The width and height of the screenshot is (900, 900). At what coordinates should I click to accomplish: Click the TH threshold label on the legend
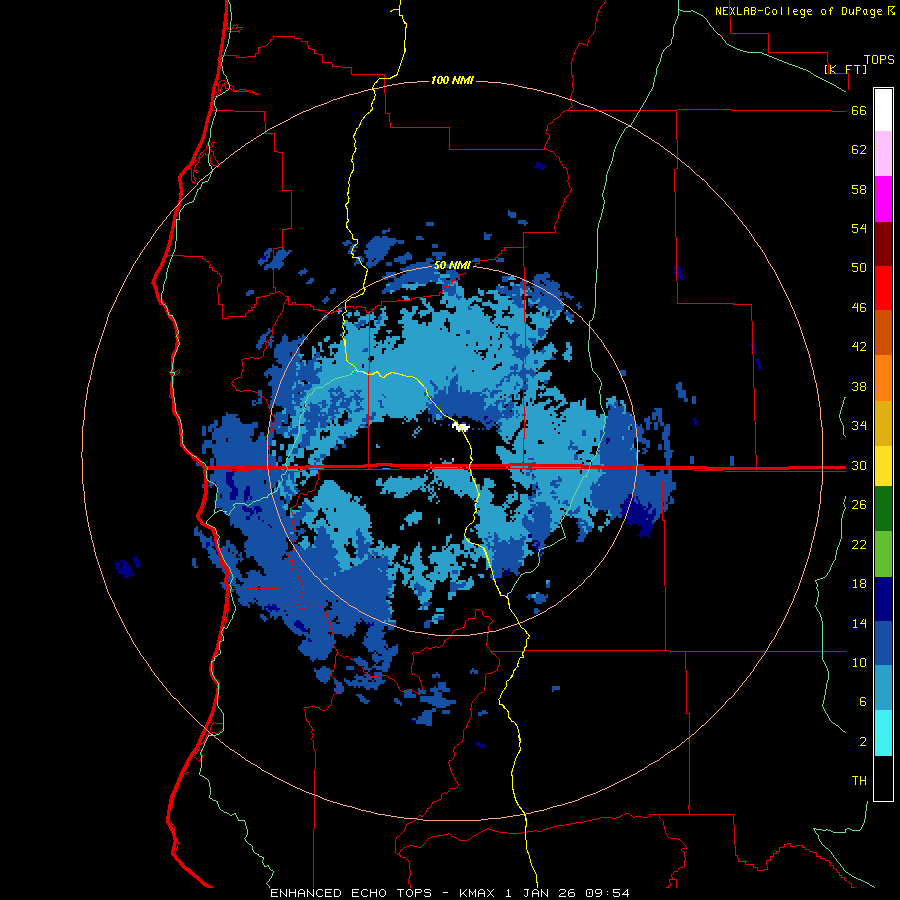click(859, 781)
